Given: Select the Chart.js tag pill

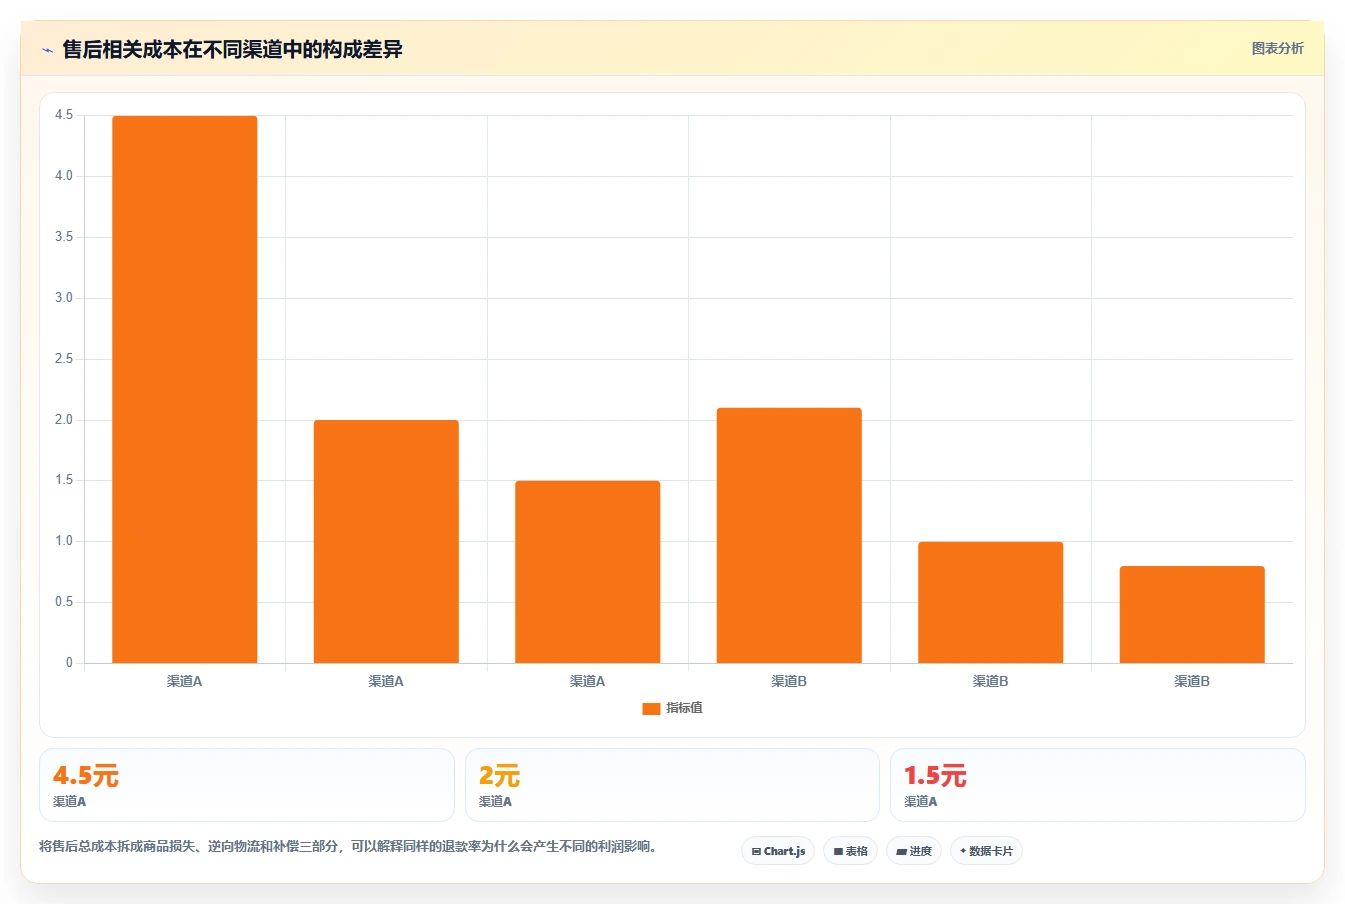Looking at the screenshot, I should (x=778, y=851).
